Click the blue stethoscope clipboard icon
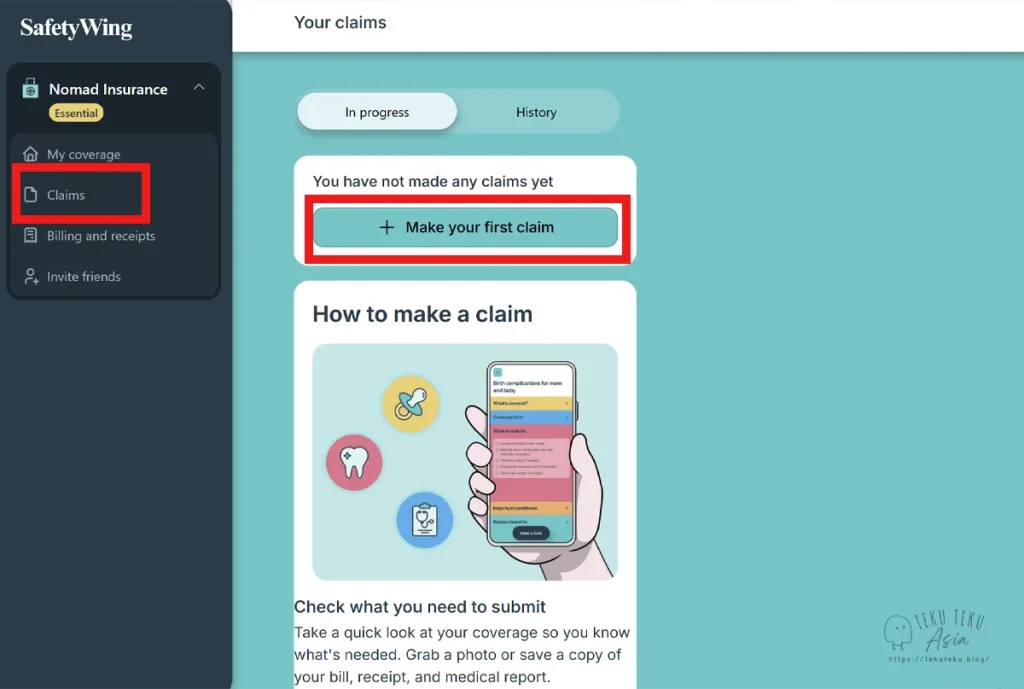 coord(424,520)
